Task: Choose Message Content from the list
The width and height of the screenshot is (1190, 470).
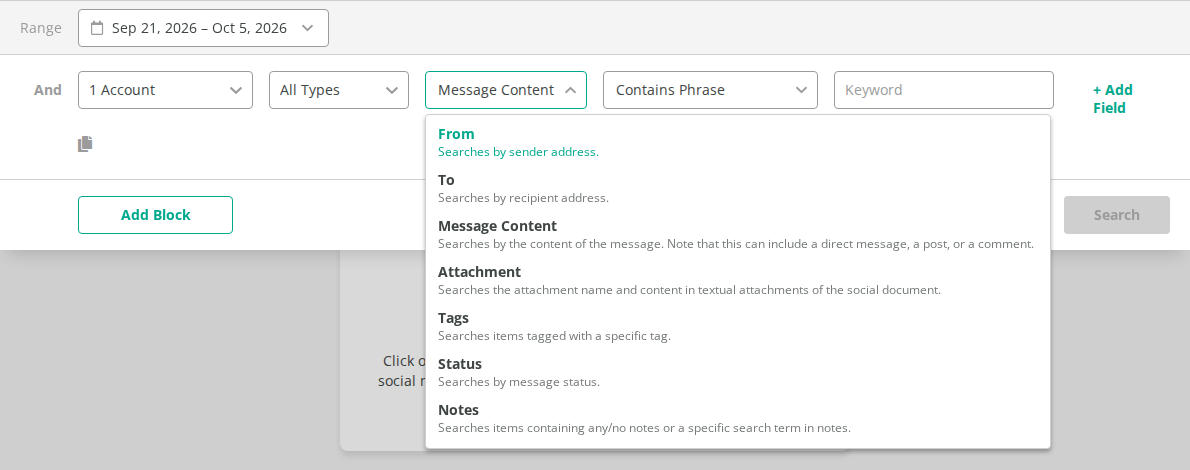Action: click(x=738, y=235)
